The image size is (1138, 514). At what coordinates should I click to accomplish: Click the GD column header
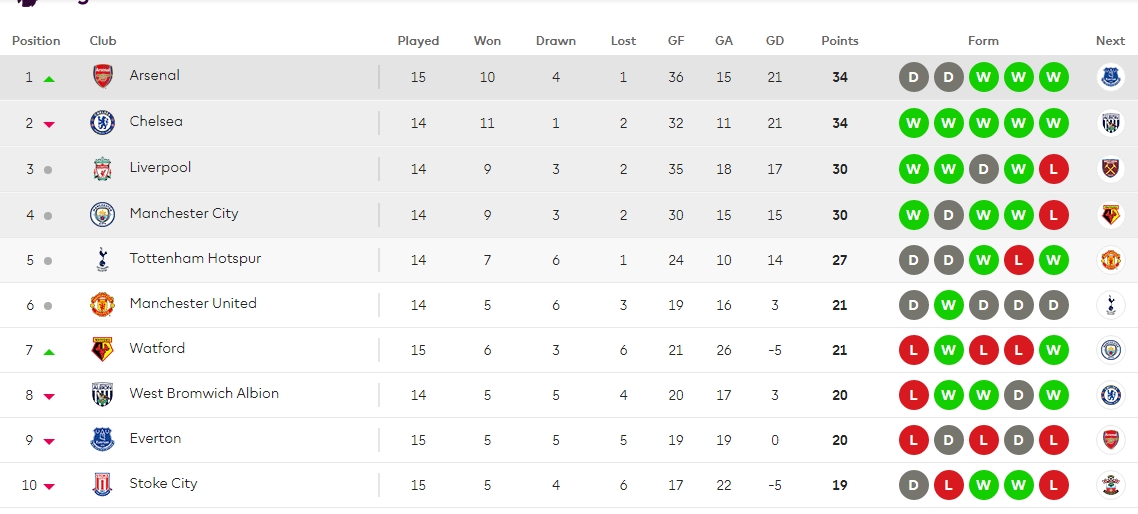click(x=774, y=41)
